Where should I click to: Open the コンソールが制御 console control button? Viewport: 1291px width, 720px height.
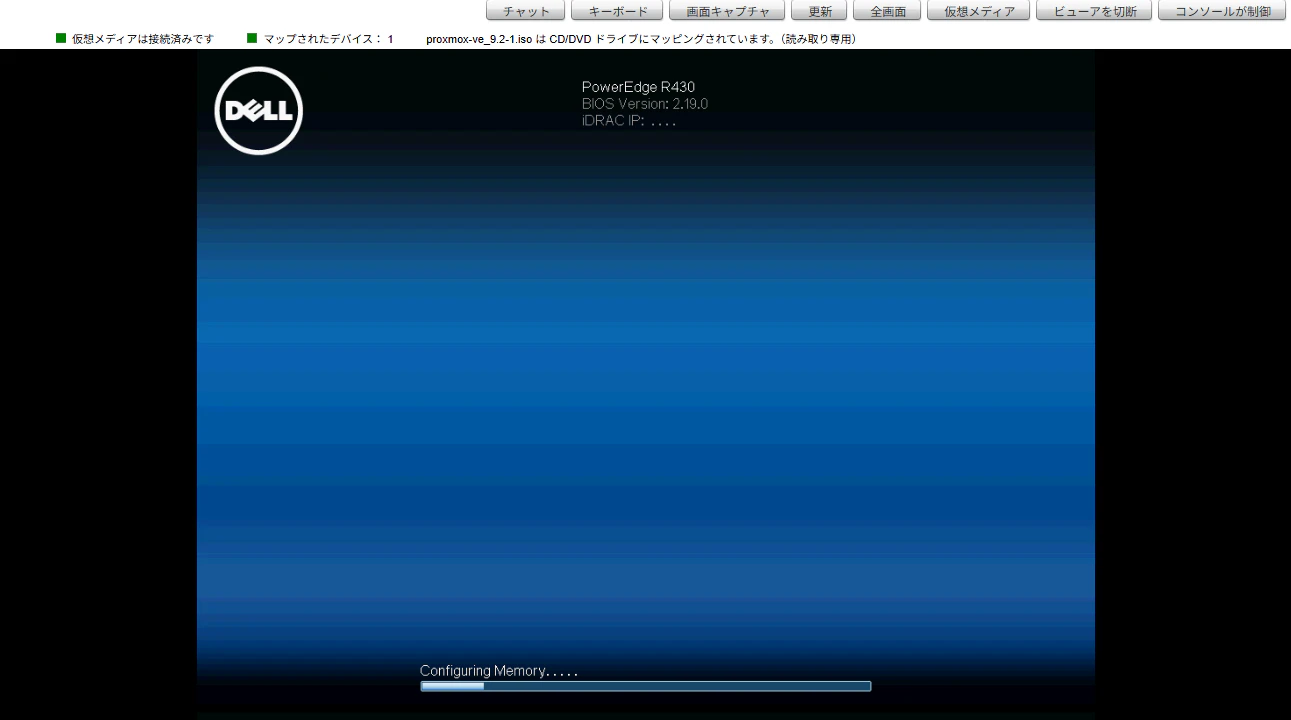(1222, 11)
